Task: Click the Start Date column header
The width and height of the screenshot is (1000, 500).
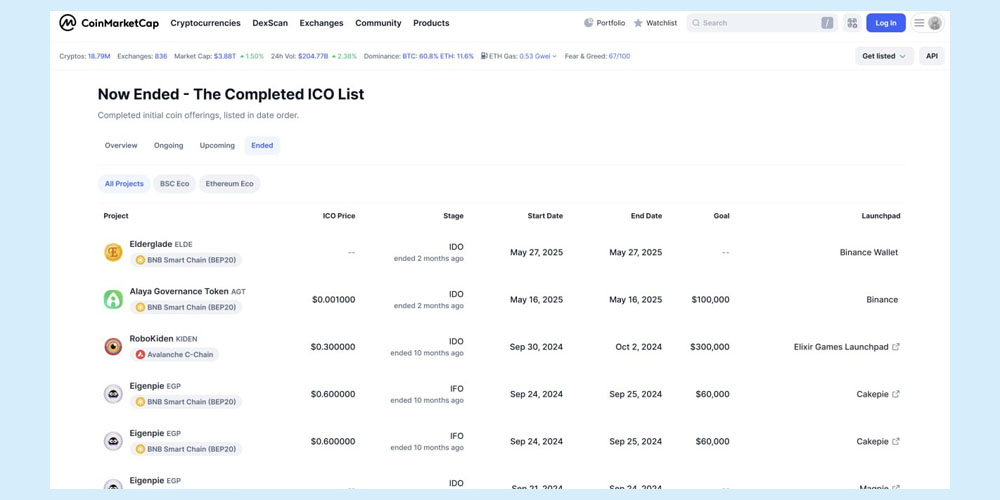Action: coord(545,216)
